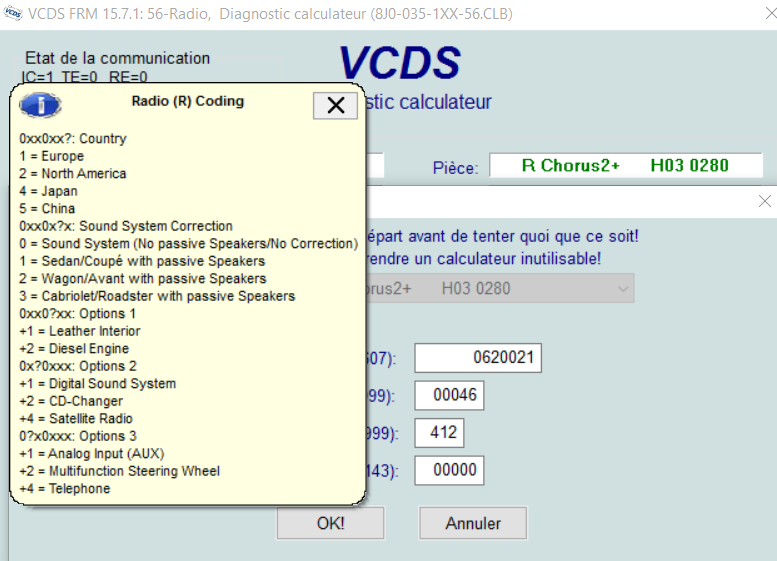Click 'Sound System (No passive Speakers/No Correction)' line
Viewport: 777px width, 561px height.
click(x=188, y=243)
